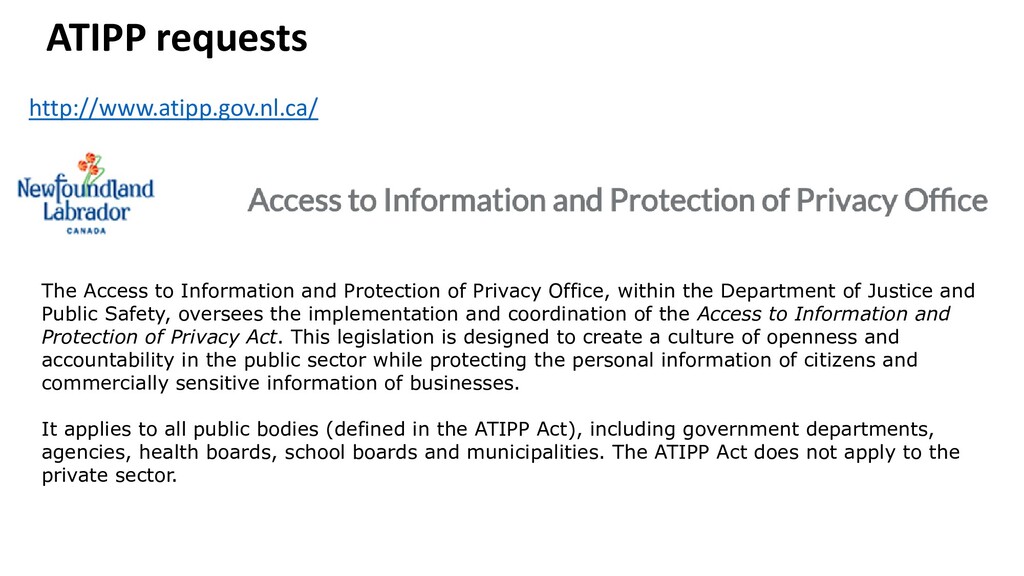The image size is (1024, 576).
Task: Click the words "private sector." at the end
Action: [x=109, y=475]
